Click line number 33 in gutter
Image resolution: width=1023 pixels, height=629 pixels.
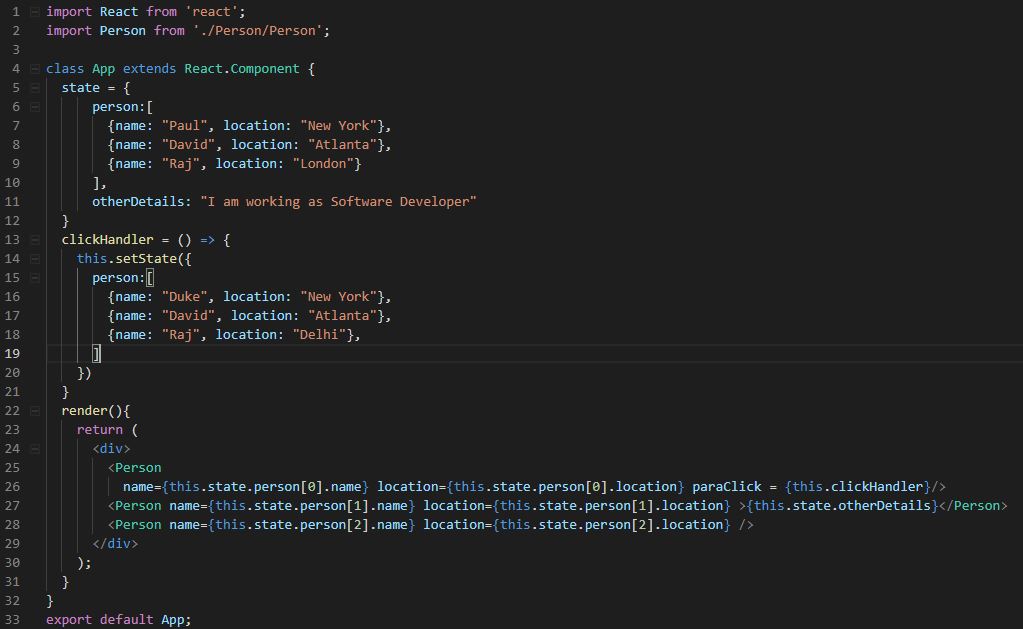tap(12, 620)
